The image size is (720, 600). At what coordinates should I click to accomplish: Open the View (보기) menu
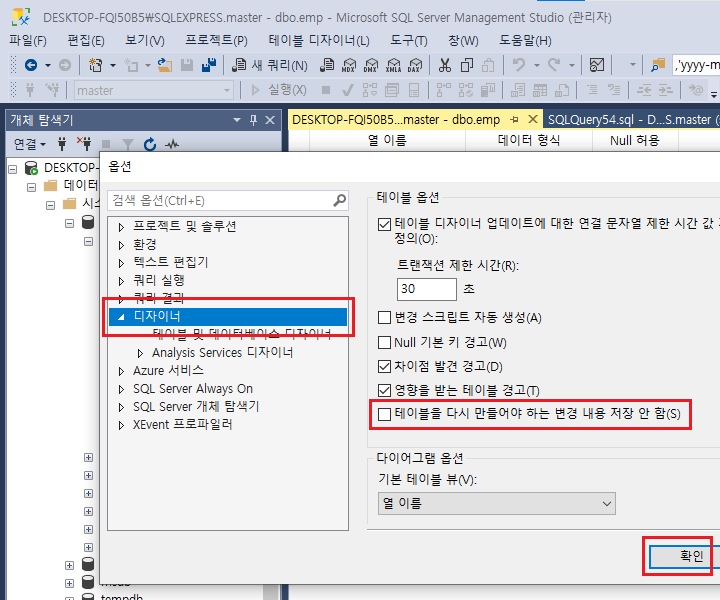point(145,40)
